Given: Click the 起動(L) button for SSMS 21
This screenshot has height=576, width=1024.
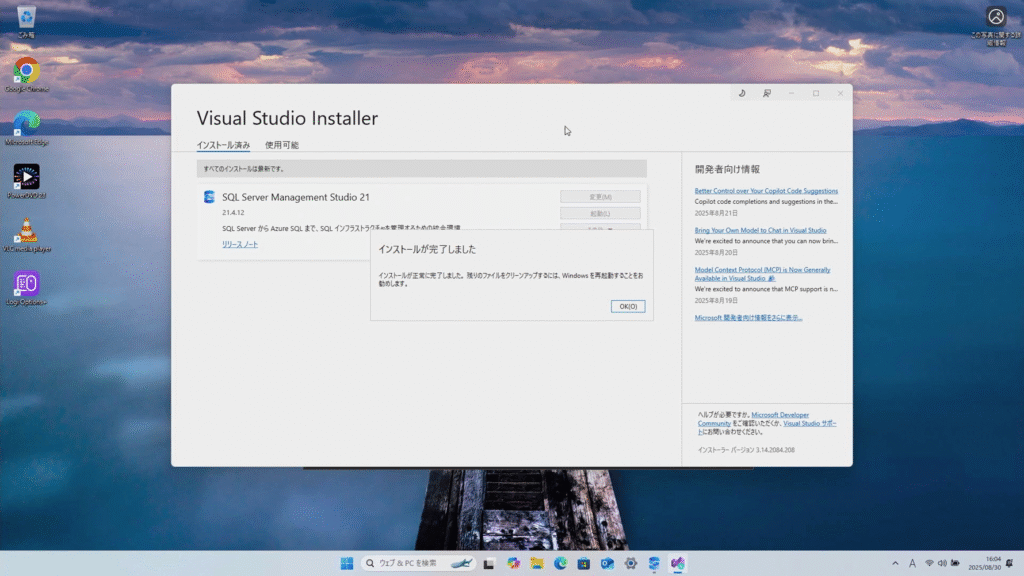Looking at the screenshot, I should tap(600, 214).
